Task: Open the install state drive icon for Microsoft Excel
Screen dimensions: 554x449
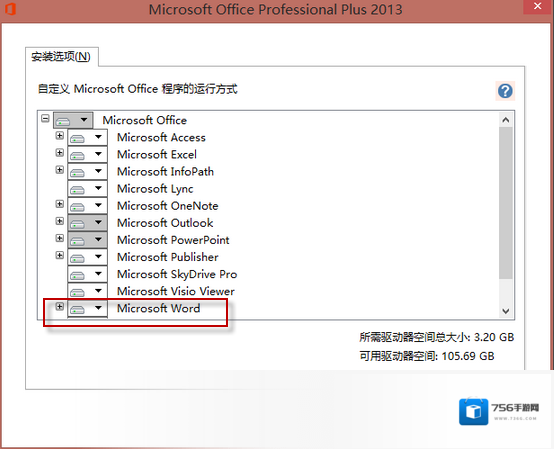Action: [x=77, y=155]
